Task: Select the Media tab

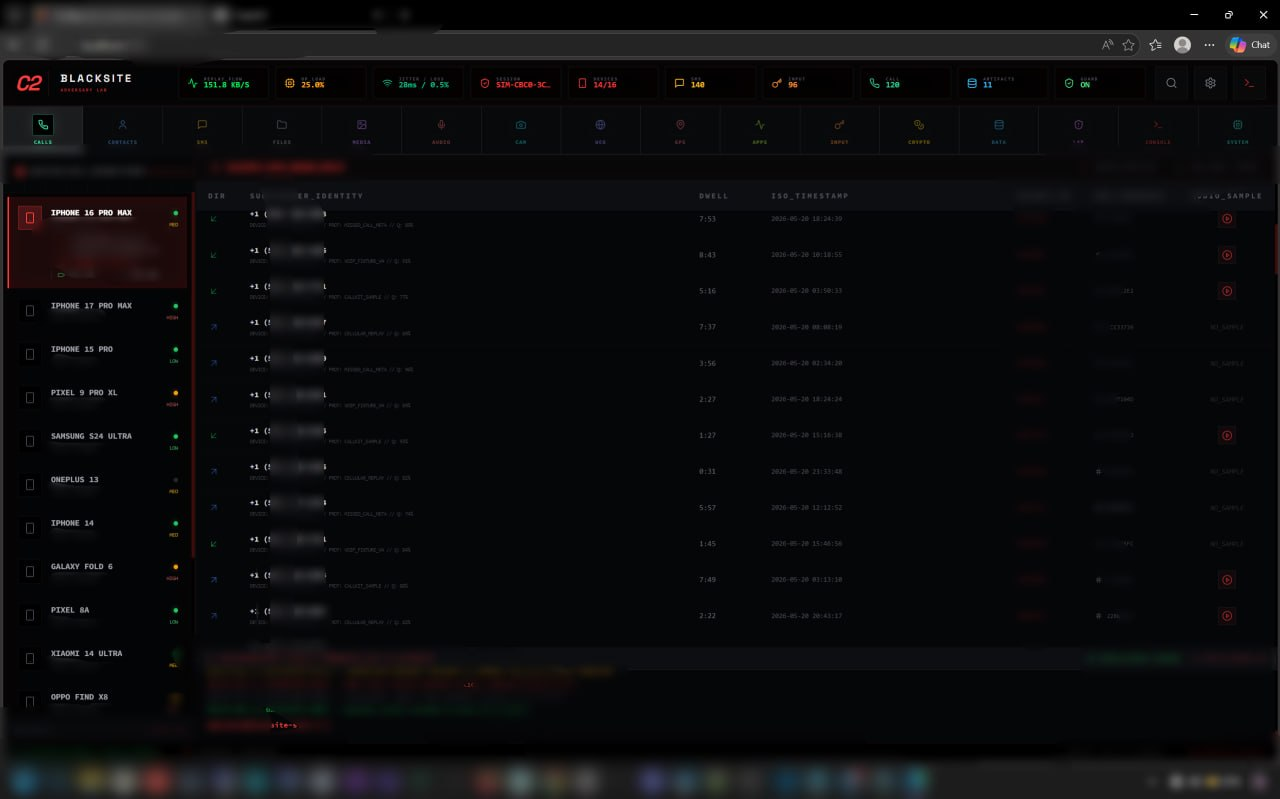Action: tap(361, 128)
